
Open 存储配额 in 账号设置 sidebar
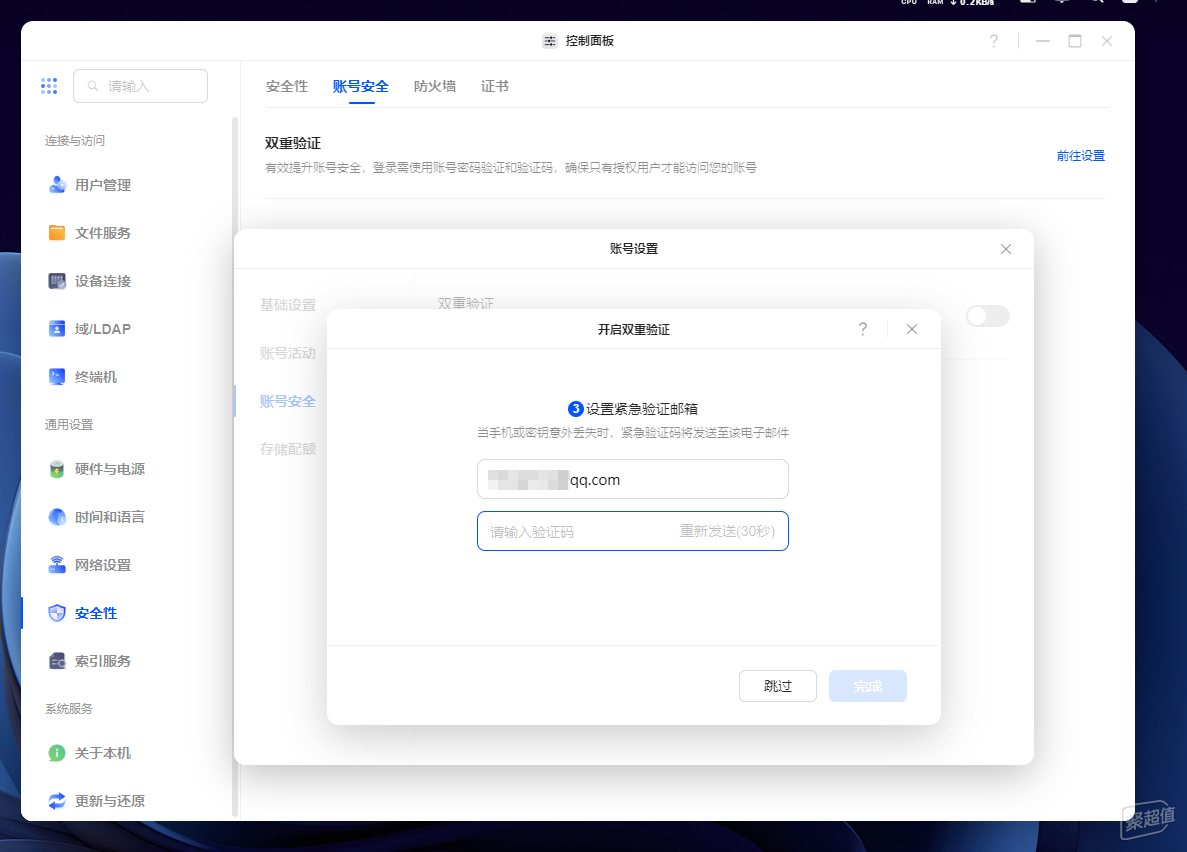point(288,449)
